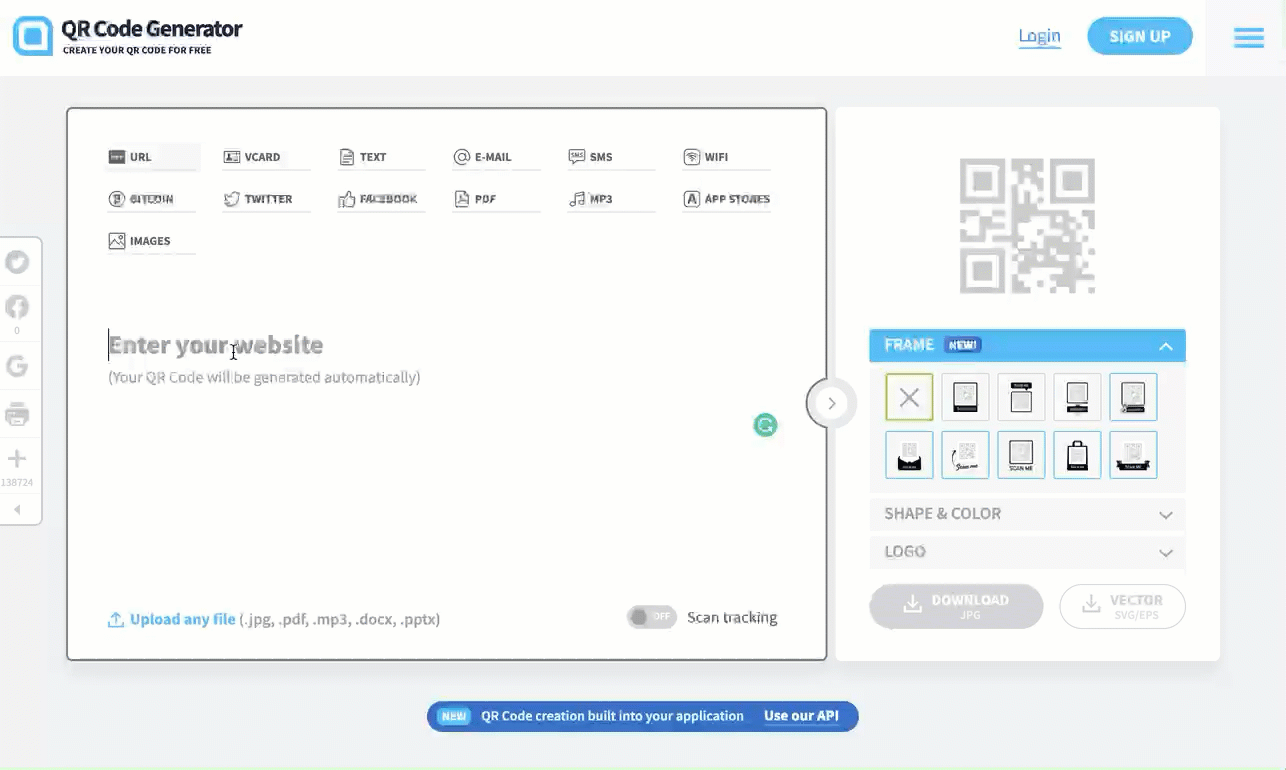Share via the Google sidebar icon

[17, 366]
